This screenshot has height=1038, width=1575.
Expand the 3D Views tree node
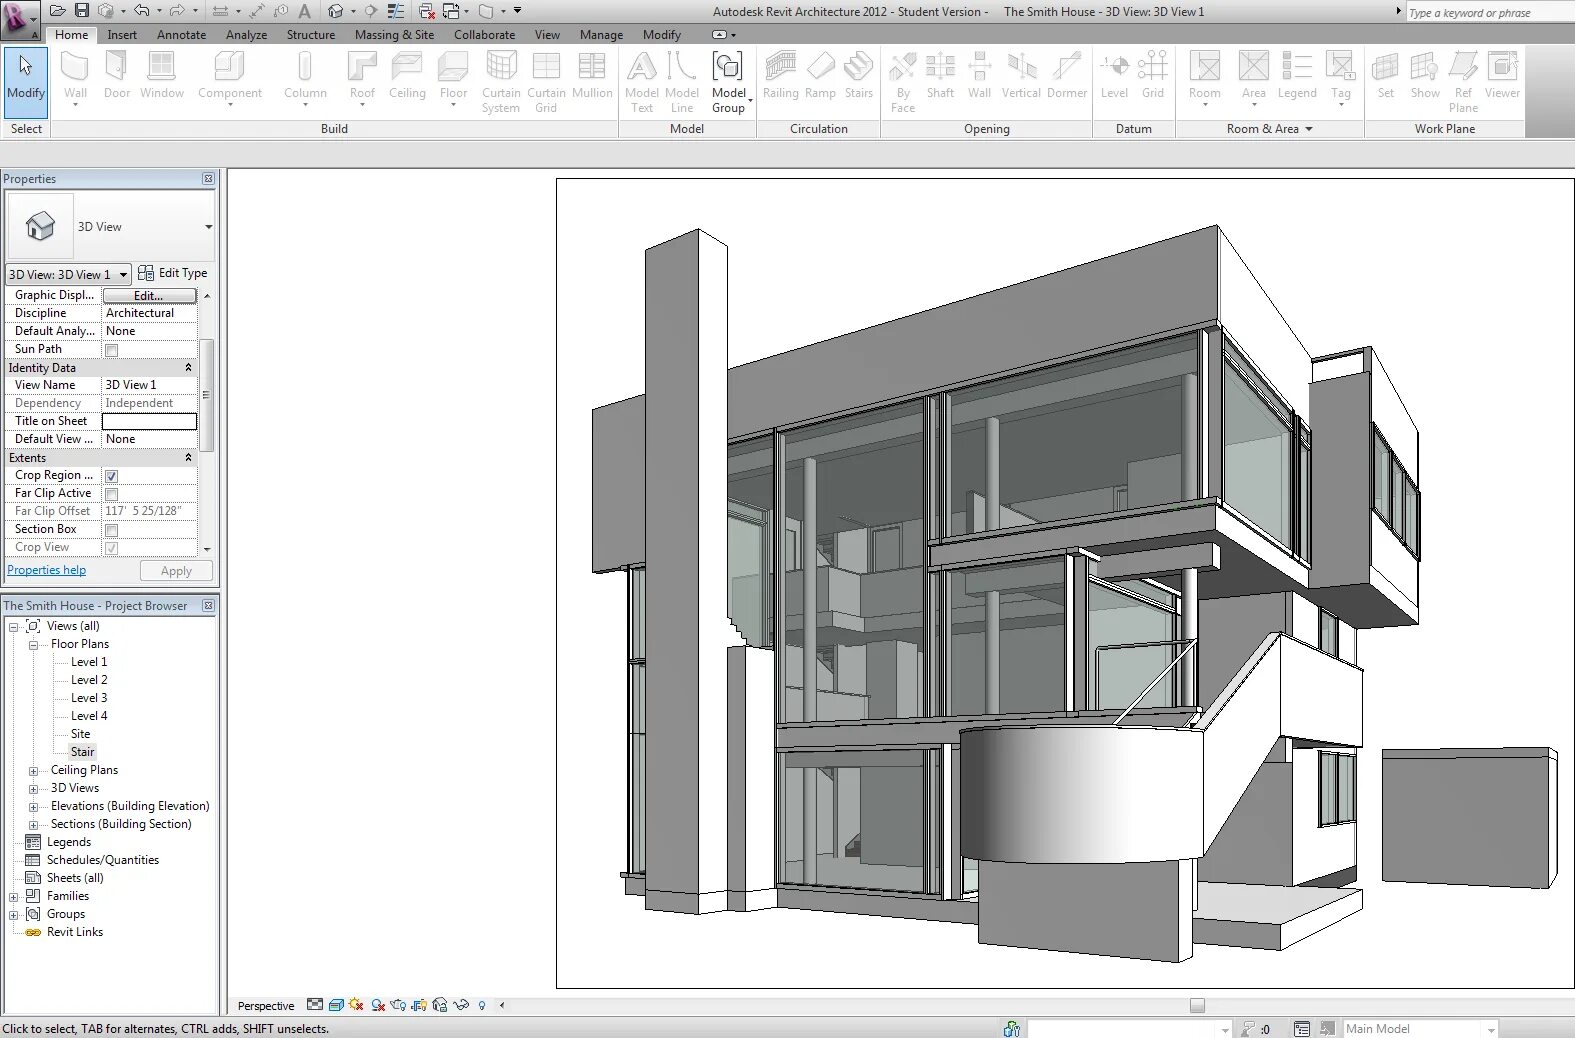click(x=33, y=789)
